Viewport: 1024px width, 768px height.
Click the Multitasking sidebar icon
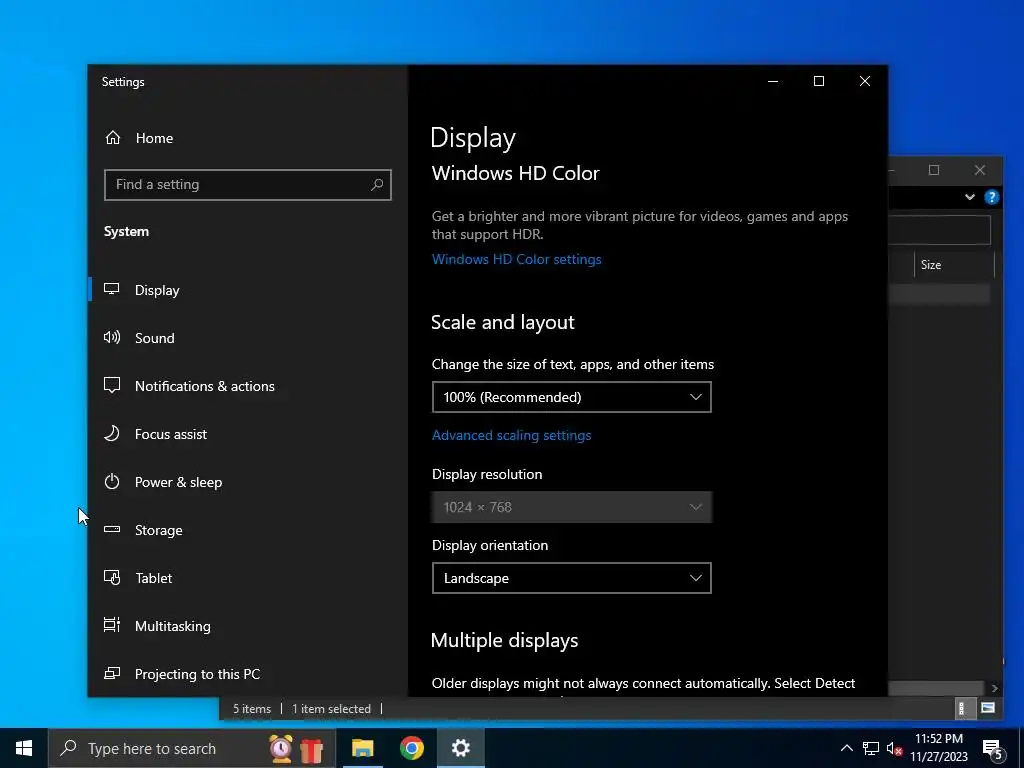pyautogui.click(x=112, y=625)
